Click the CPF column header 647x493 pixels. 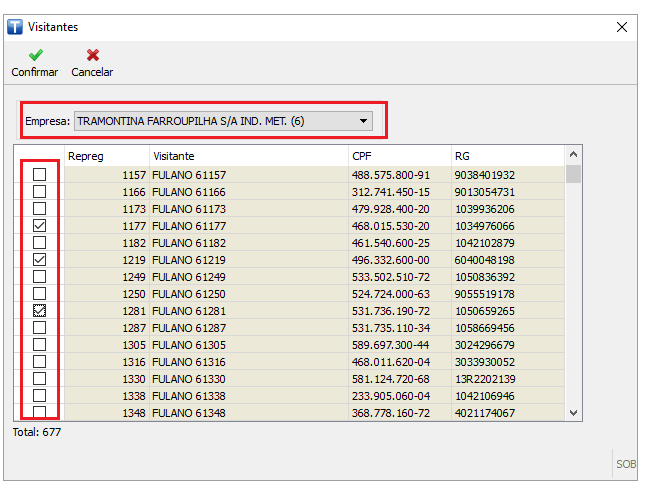(398, 156)
